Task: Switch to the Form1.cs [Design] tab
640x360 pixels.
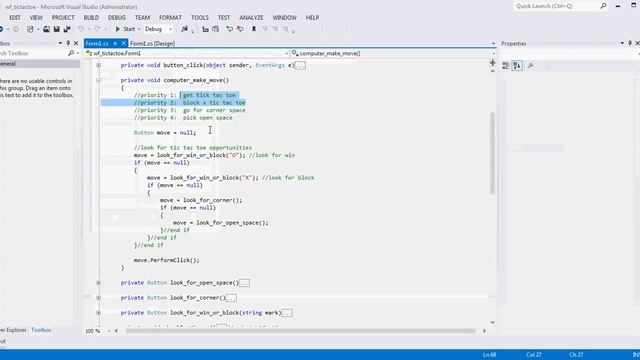Action: (x=152, y=43)
